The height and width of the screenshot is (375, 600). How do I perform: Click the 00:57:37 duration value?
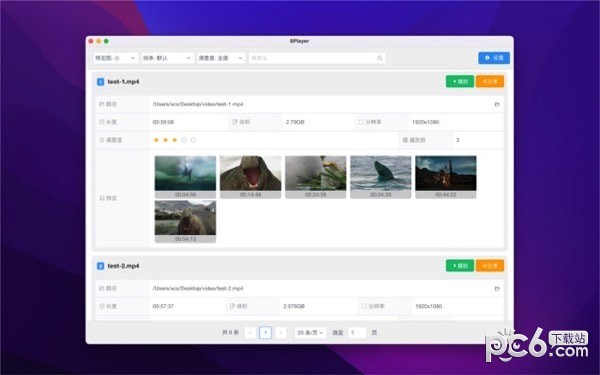pos(163,307)
